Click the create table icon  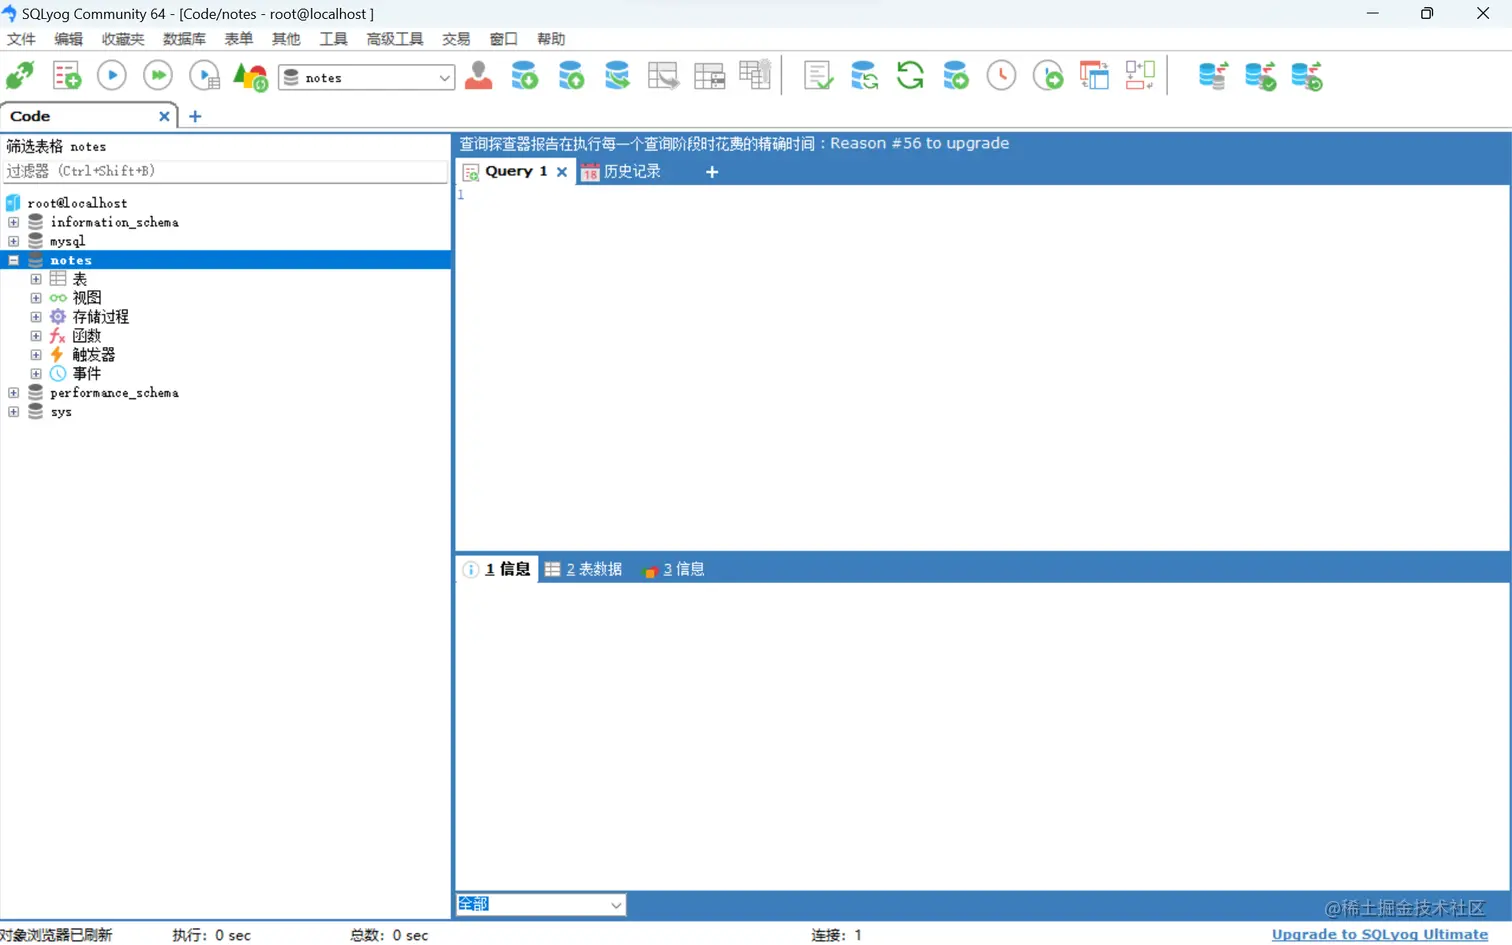pyautogui.click(x=663, y=76)
